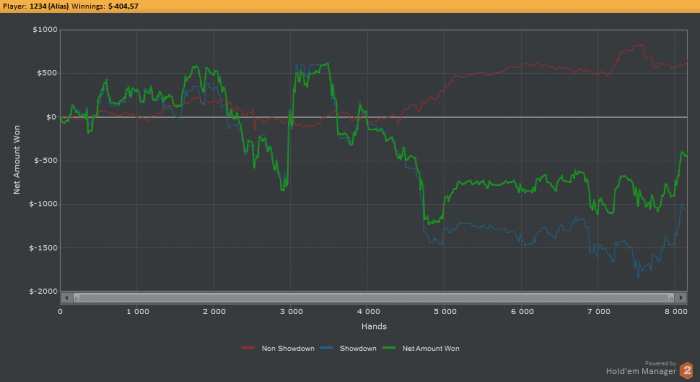700x382 pixels.
Task: Click the $-2000 y-axis value
Action: [x=44, y=291]
